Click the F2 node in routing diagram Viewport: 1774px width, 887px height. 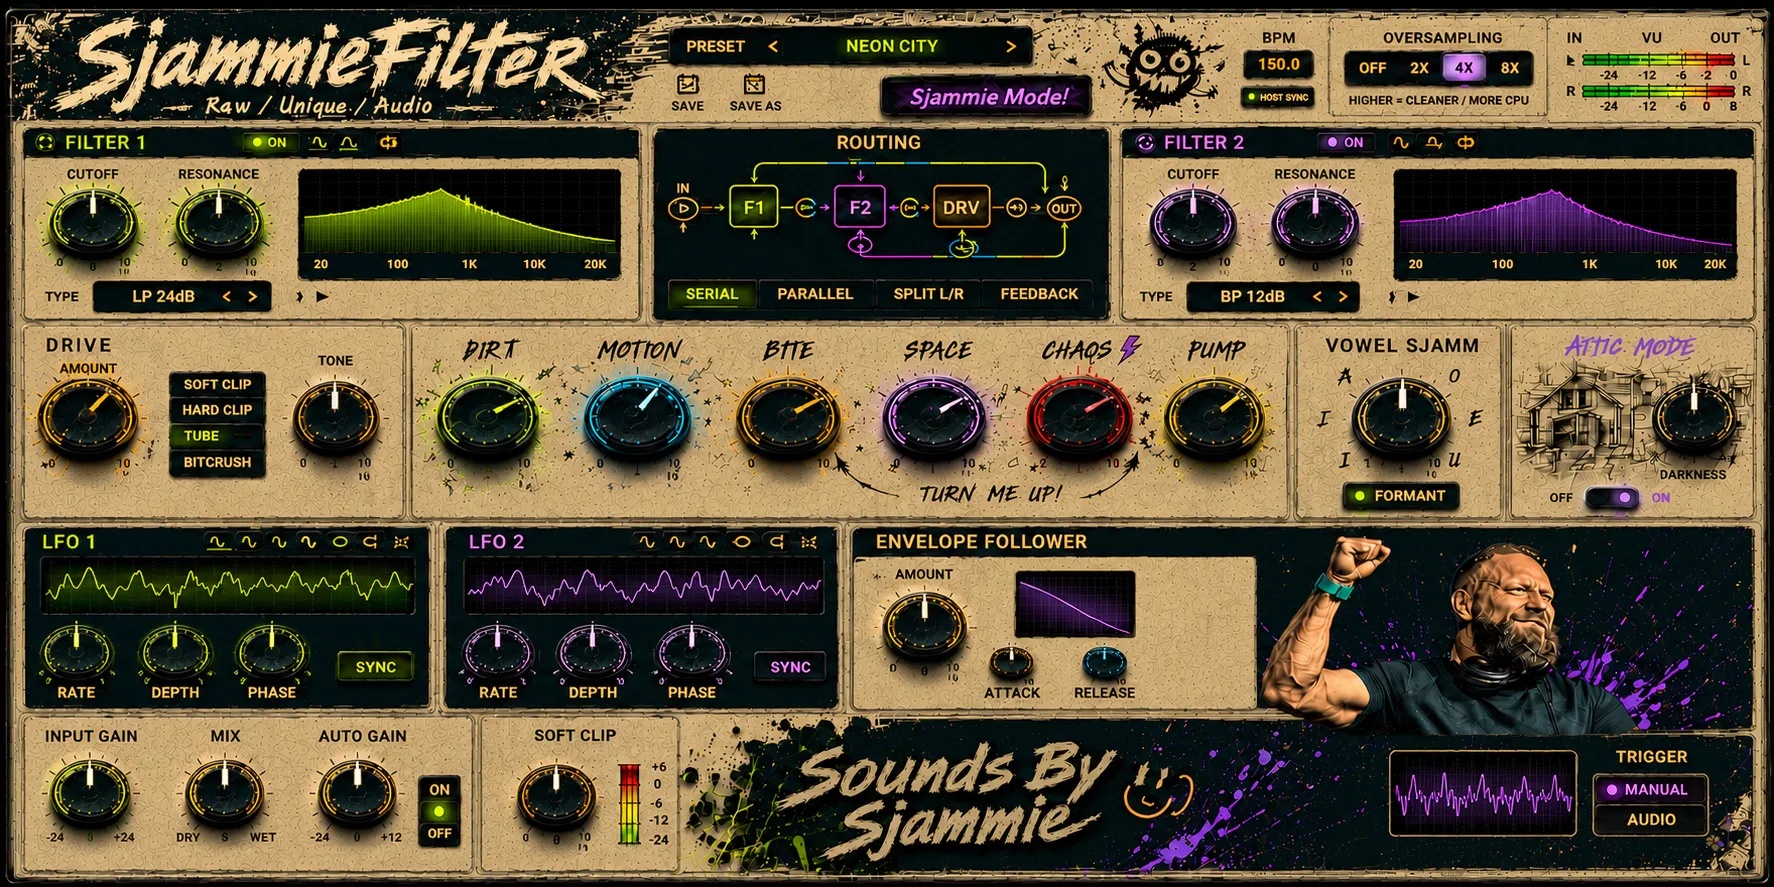(860, 208)
